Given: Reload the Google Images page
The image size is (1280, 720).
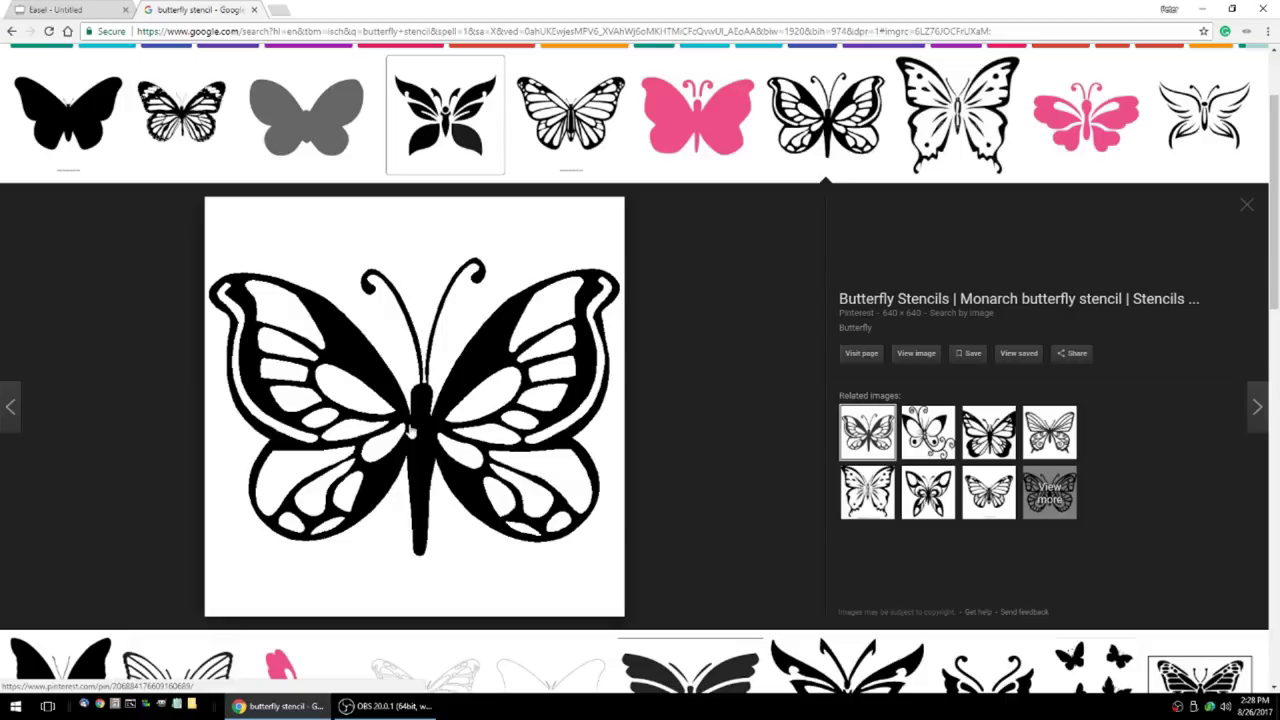Looking at the screenshot, I should [48, 31].
